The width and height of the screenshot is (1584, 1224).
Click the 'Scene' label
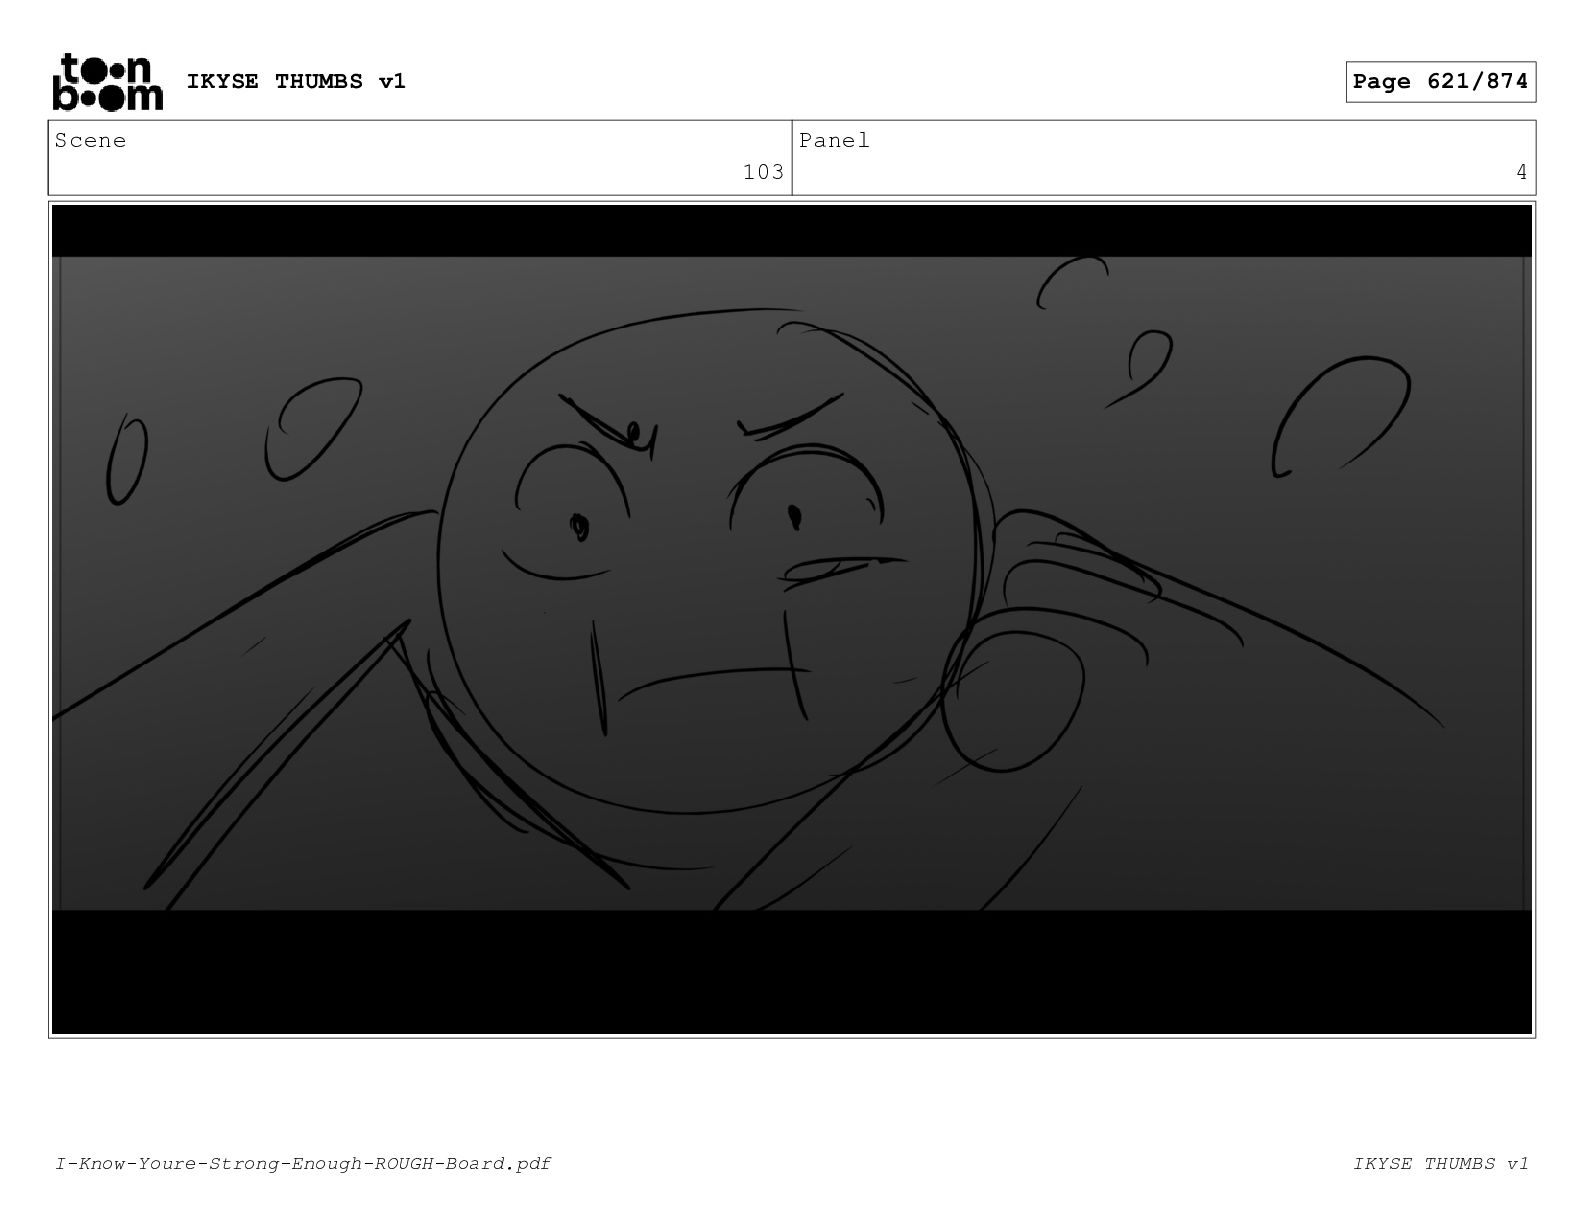91,141
